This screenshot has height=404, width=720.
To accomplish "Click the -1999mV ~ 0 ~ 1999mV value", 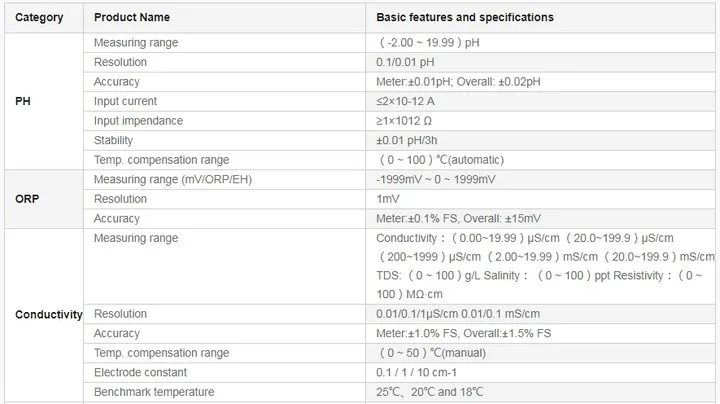I will pyautogui.click(x=436, y=179).
